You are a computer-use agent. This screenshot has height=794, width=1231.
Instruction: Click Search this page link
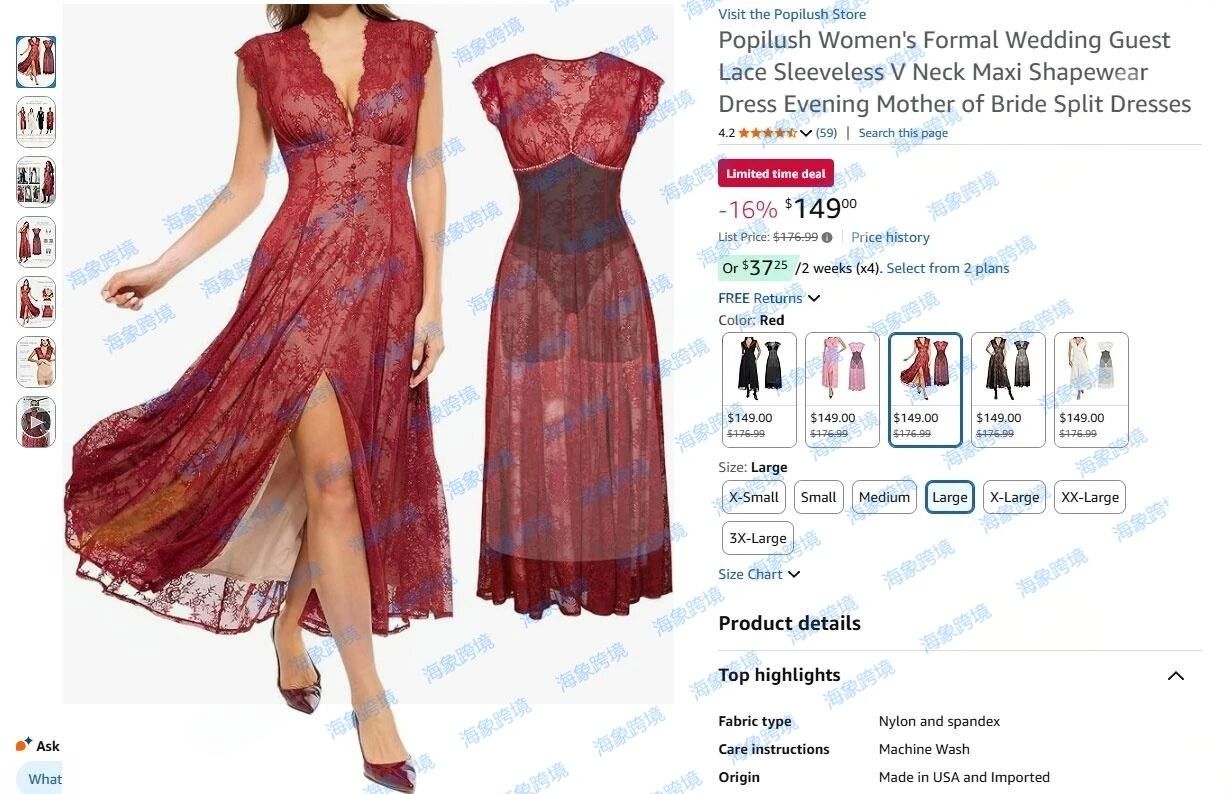coord(903,133)
